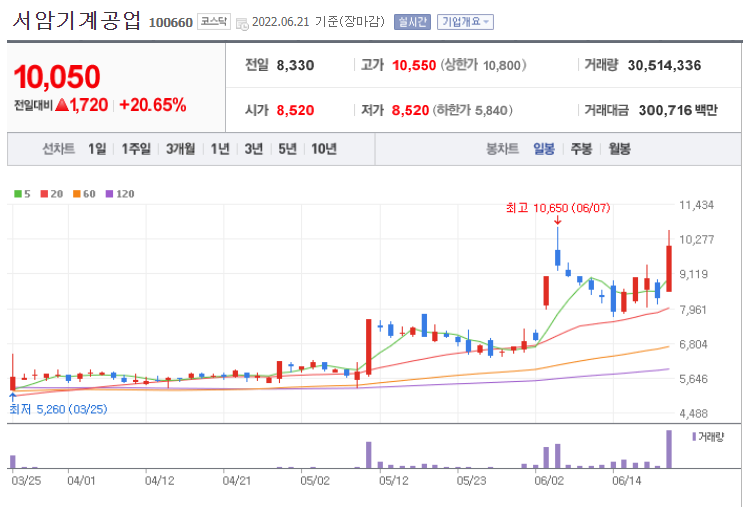Select the 3년 line chart tab
743x507 pixels.
click(x=254, y=149)
